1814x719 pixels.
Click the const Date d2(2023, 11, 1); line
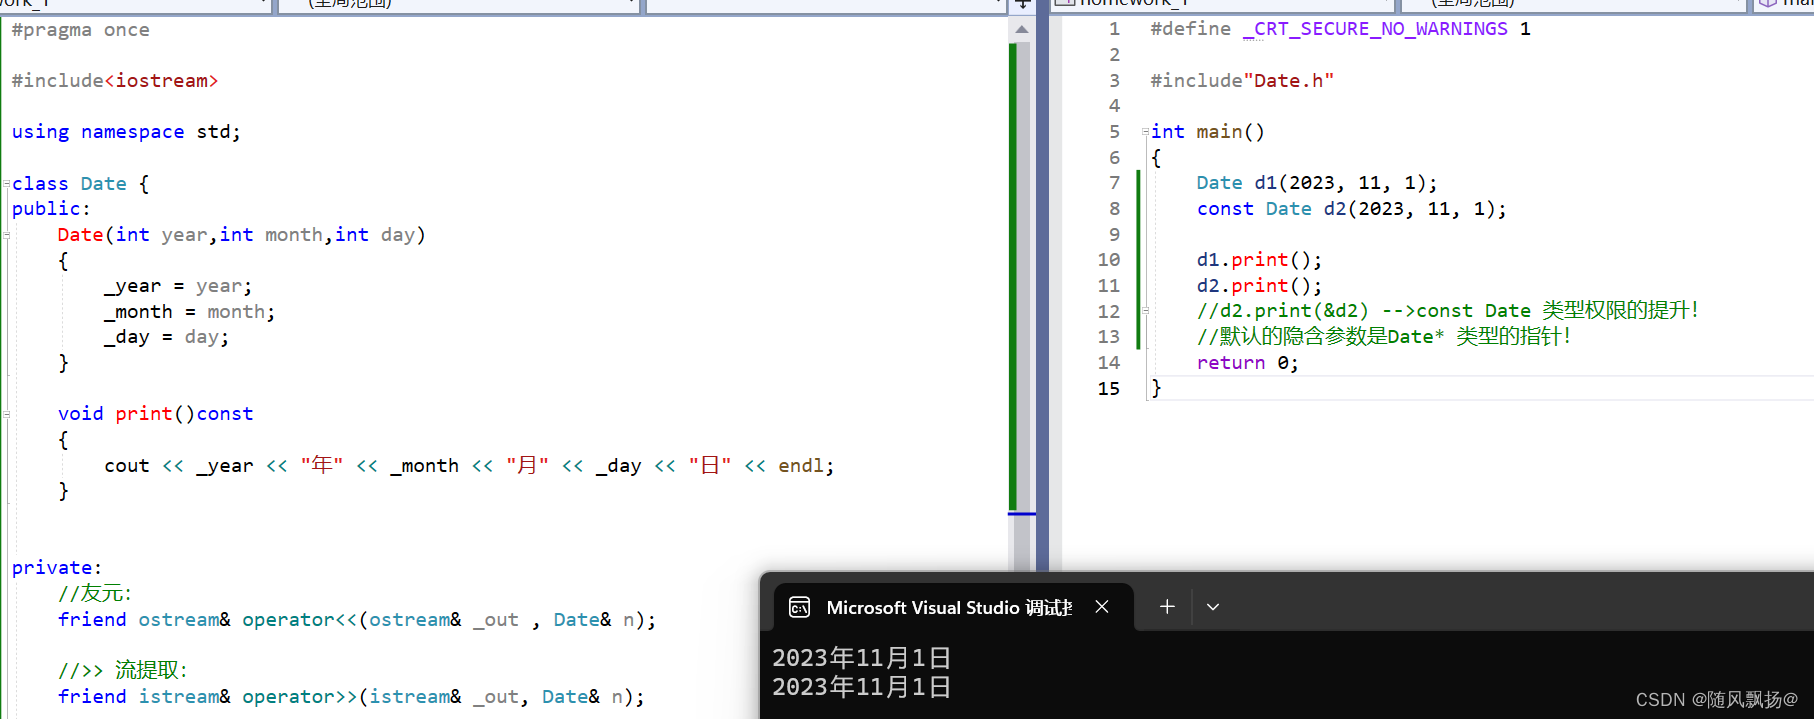(1351, 209)
